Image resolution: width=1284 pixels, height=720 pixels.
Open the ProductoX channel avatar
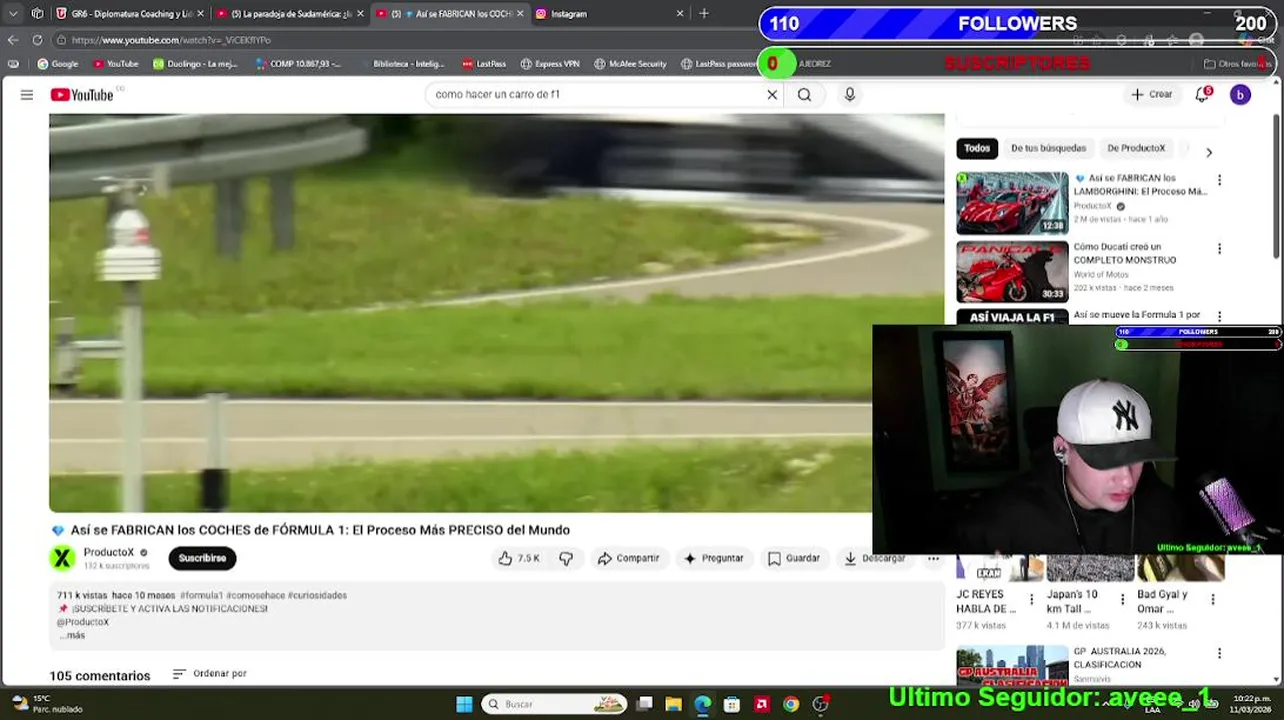(x=63, y=558)
